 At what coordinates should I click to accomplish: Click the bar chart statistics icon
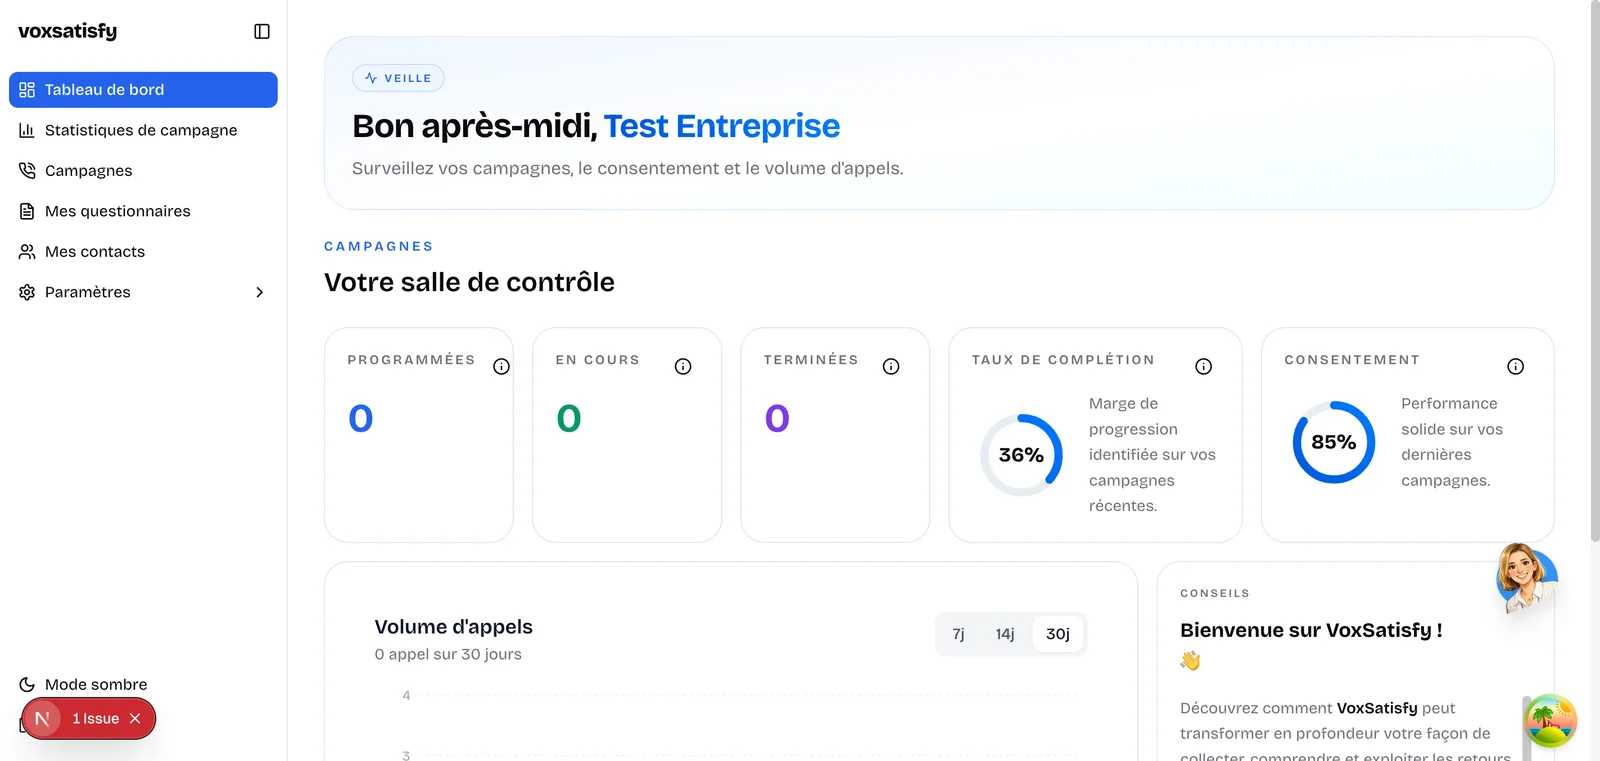tap(27, 130)
